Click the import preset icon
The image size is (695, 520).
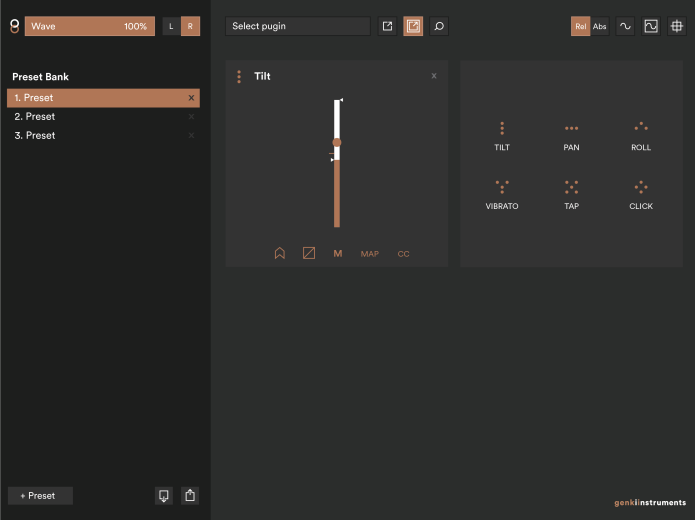(x=164, y=495)
